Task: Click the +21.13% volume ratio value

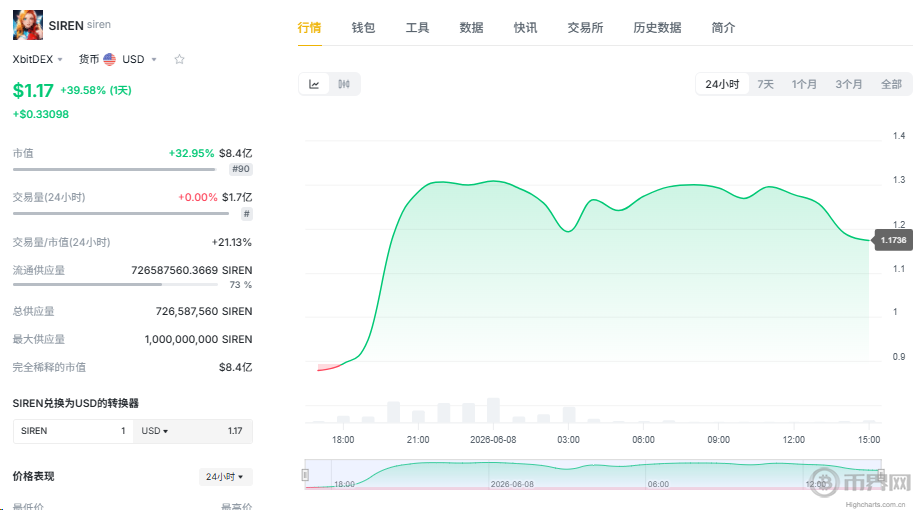Action: [232, 242]
